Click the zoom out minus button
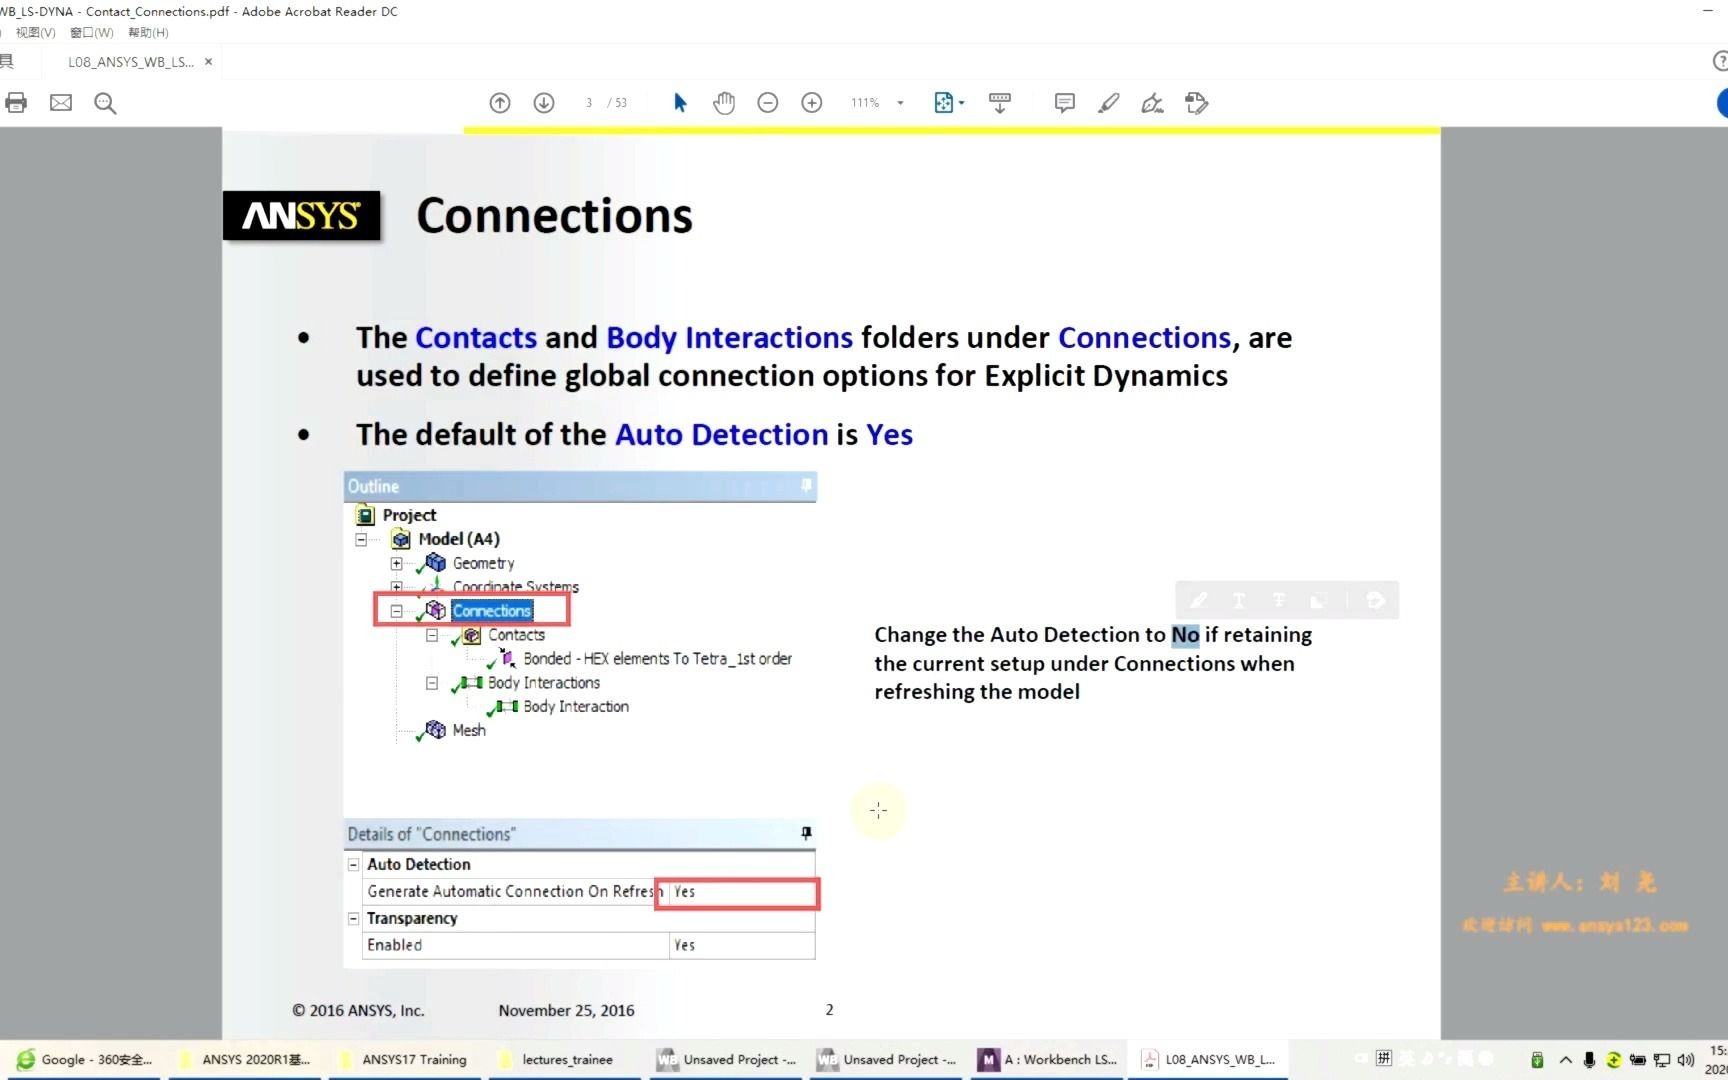This screenshot has height=1080, width=1728. pos(768,103)
